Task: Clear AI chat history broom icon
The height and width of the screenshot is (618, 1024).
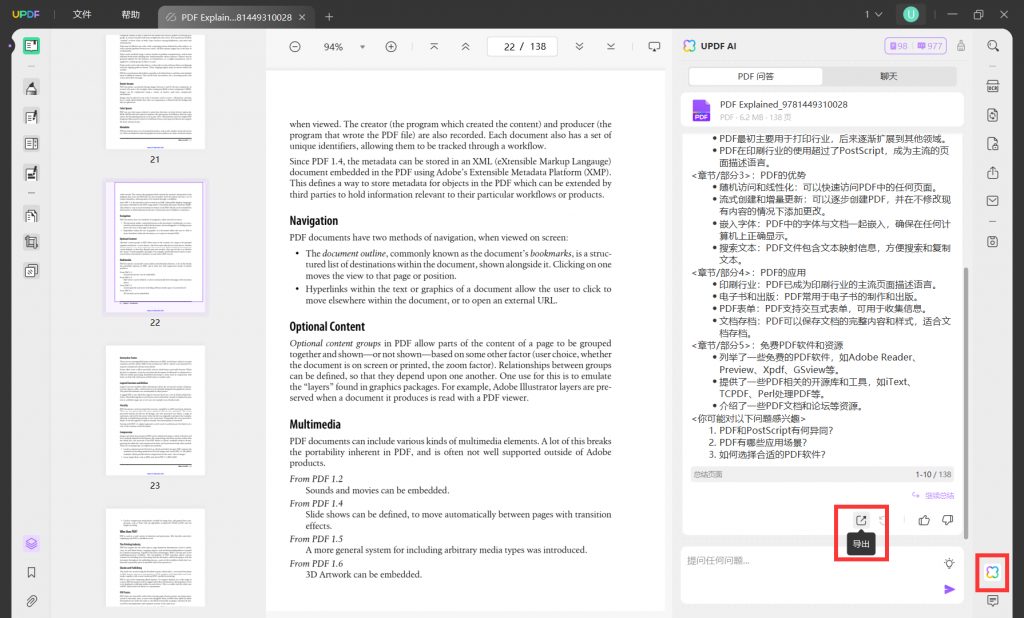Action: click(x=961, y=46)
